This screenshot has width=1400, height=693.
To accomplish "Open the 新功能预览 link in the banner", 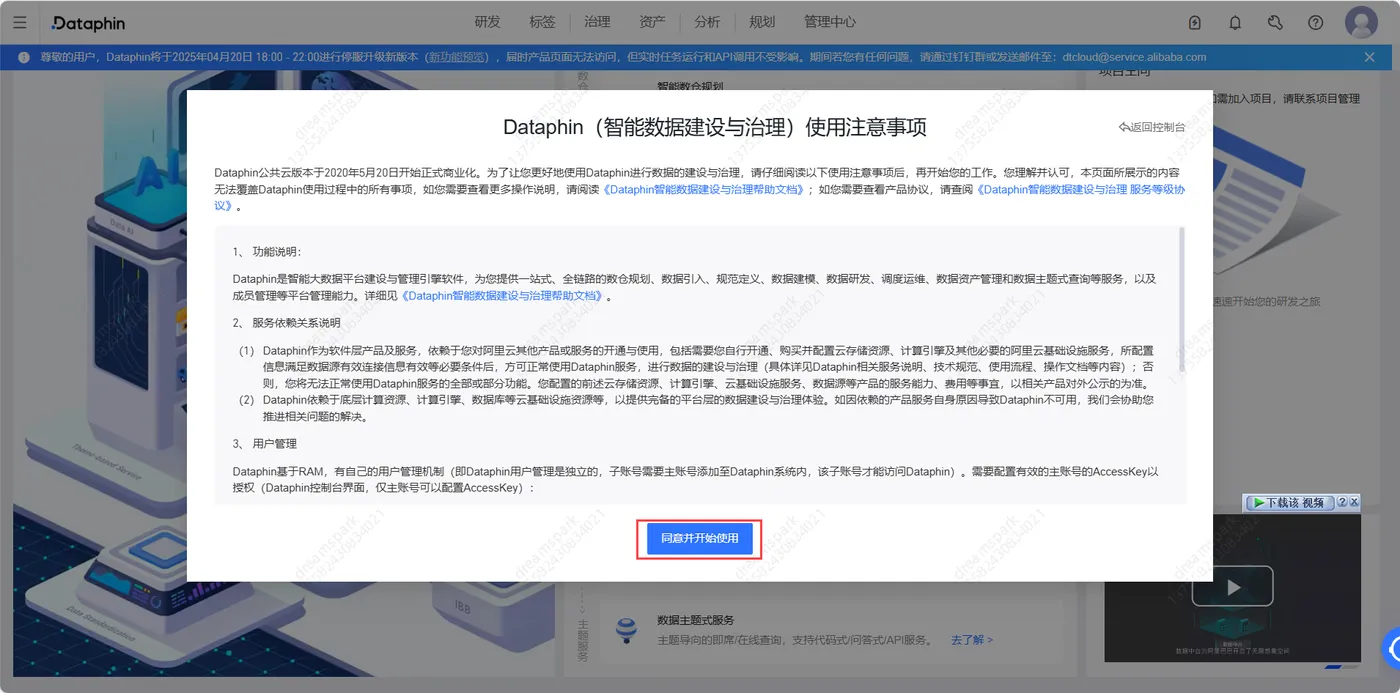I will 458,57.
